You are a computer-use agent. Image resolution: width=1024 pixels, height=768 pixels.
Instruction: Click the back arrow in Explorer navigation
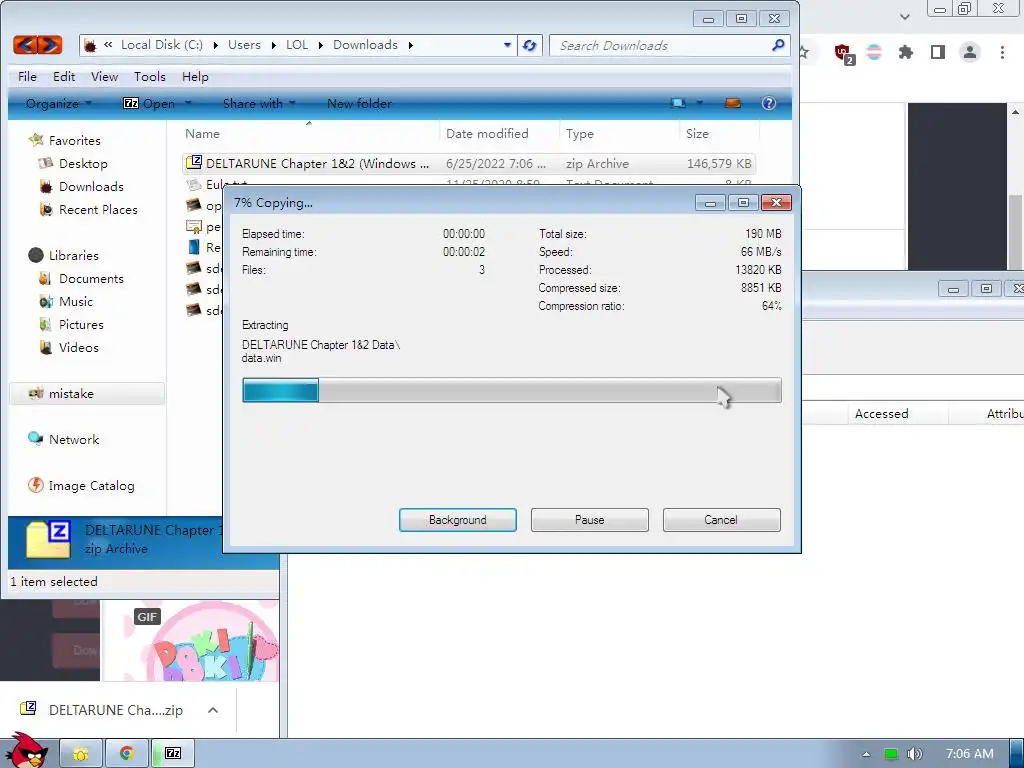pos(25,44)
